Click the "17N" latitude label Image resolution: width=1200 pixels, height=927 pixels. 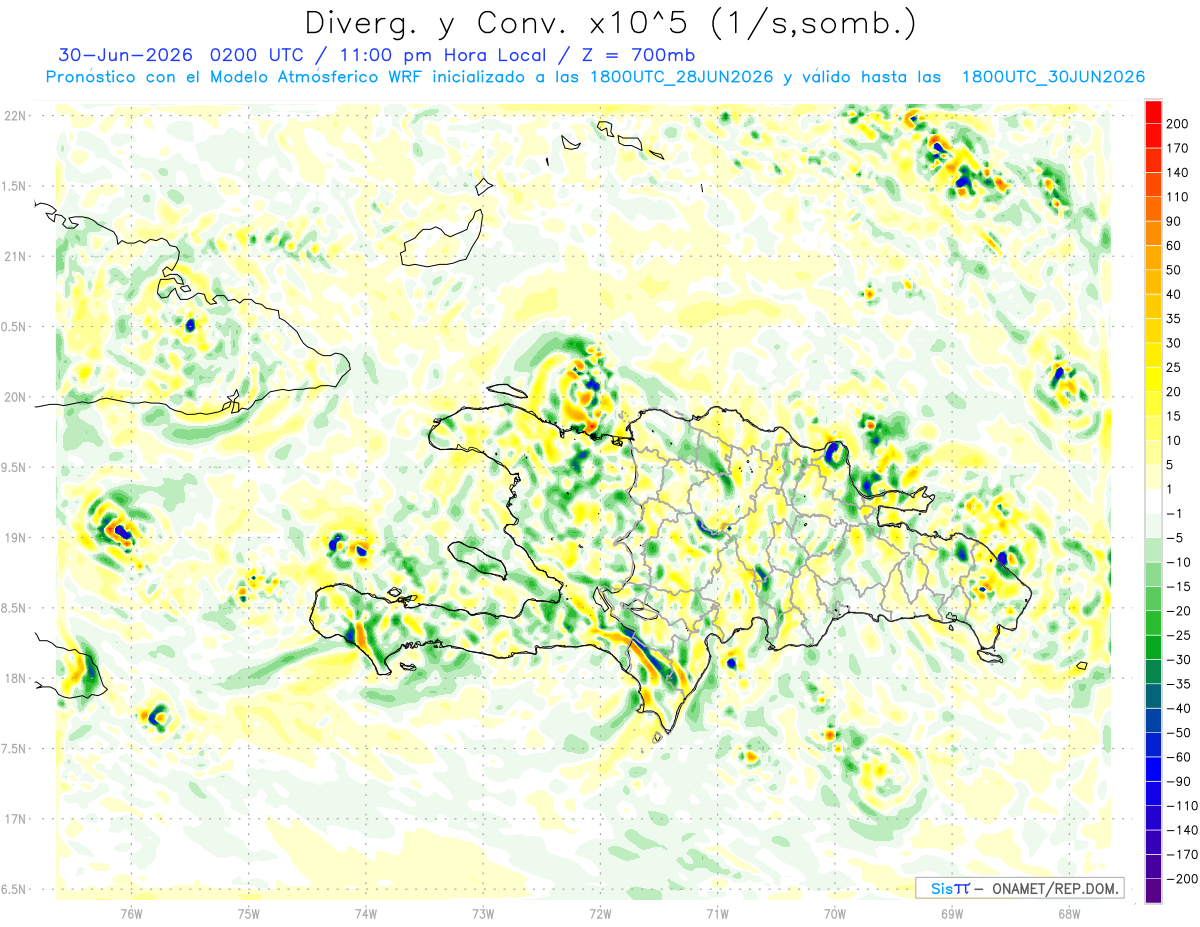[x=15, y=819]
